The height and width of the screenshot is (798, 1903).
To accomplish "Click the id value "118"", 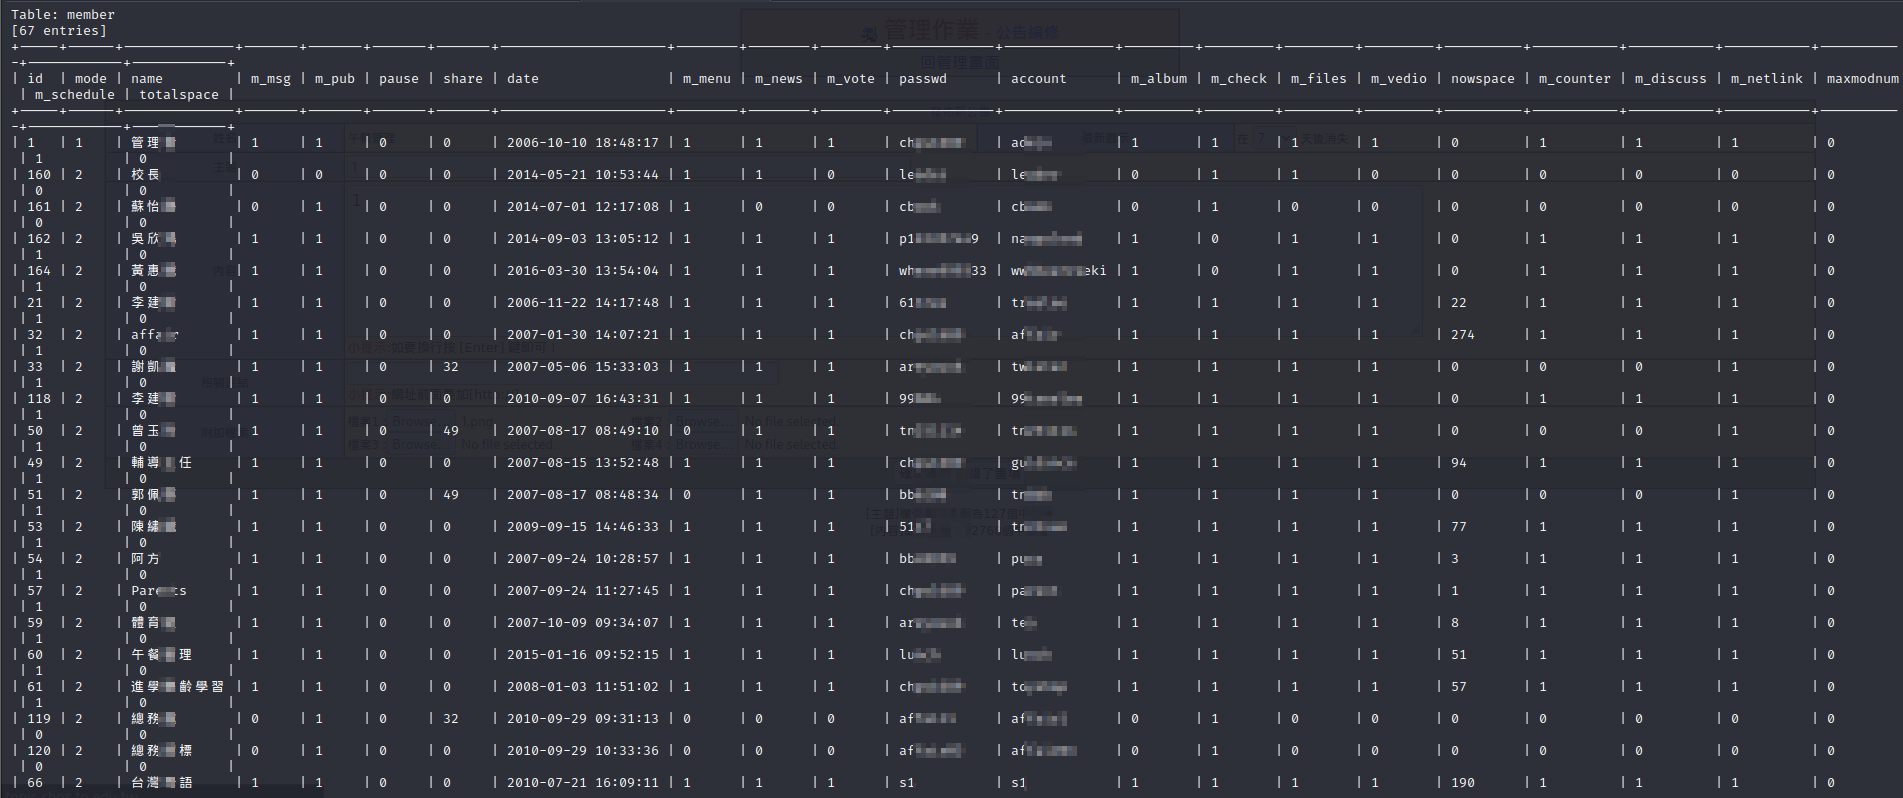I will pyautogui.click(x=39, y=399).
